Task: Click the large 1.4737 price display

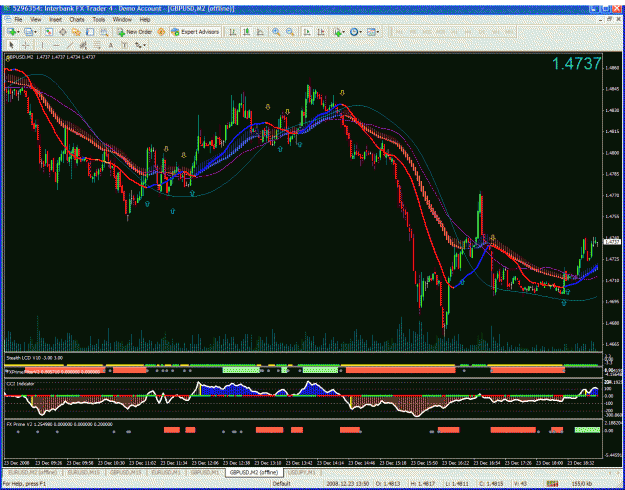Action: point(576,64)
